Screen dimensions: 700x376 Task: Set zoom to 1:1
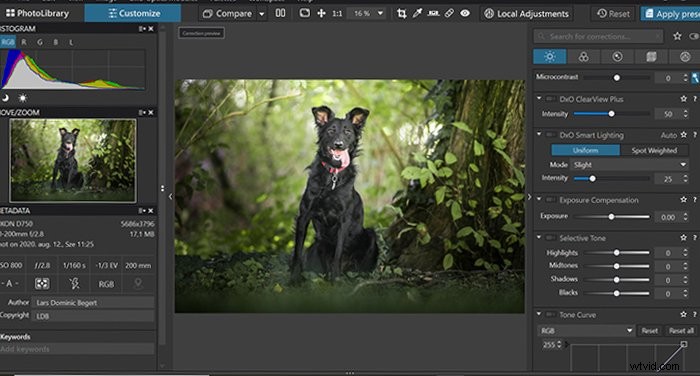pos(337,14)
